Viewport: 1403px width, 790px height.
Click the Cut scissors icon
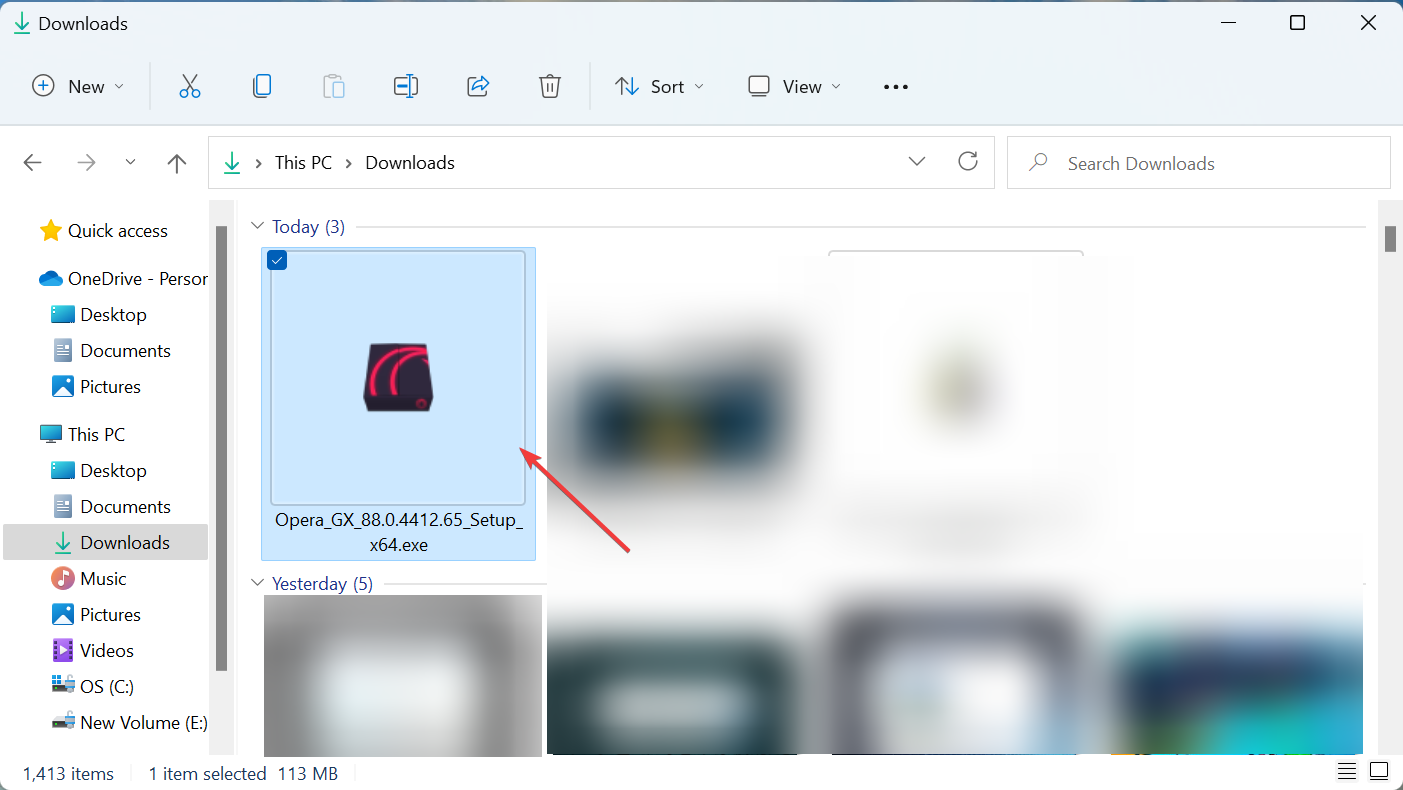(190, 86)
